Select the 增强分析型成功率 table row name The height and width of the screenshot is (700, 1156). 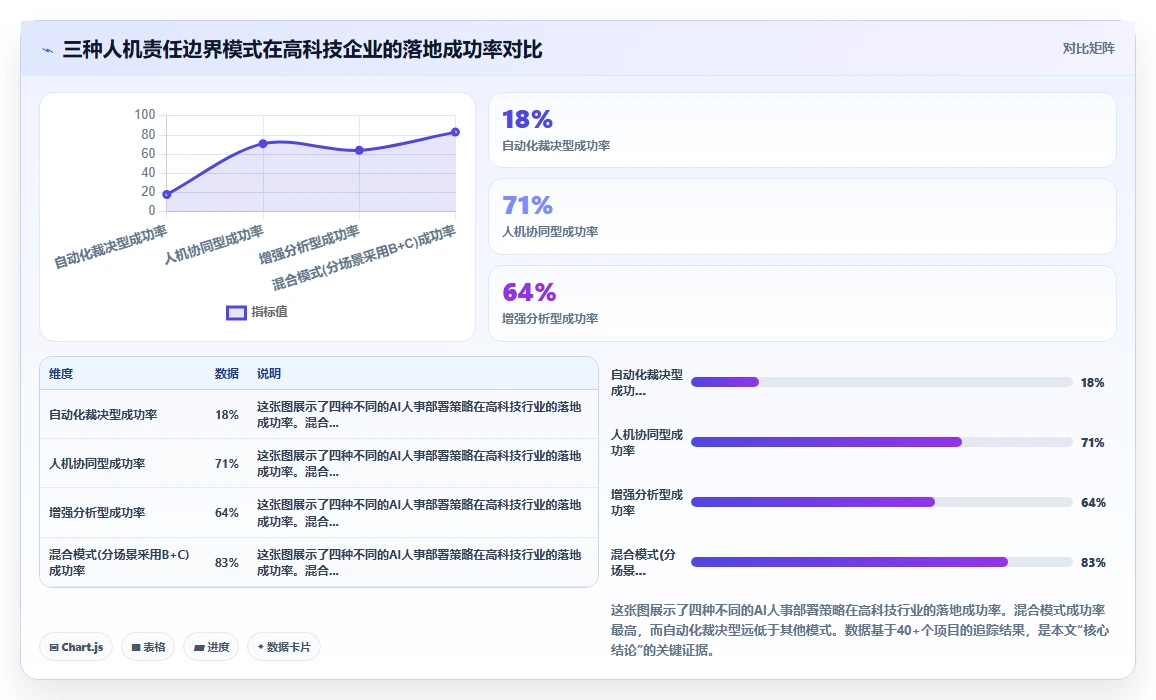pyautogui.click(x=97, y=513)
